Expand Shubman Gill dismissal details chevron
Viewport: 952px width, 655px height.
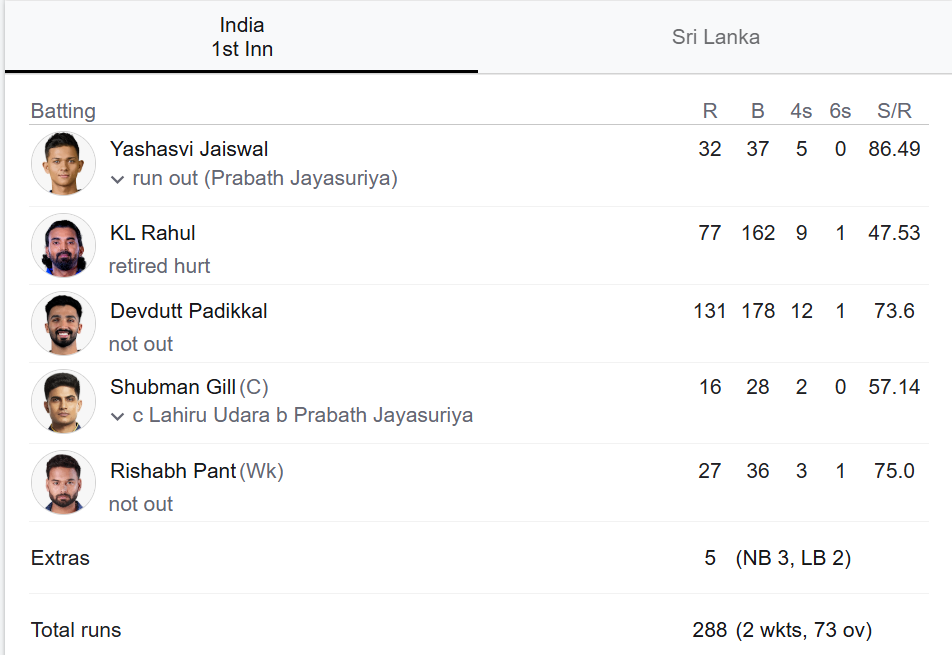[x=118, y=416]
